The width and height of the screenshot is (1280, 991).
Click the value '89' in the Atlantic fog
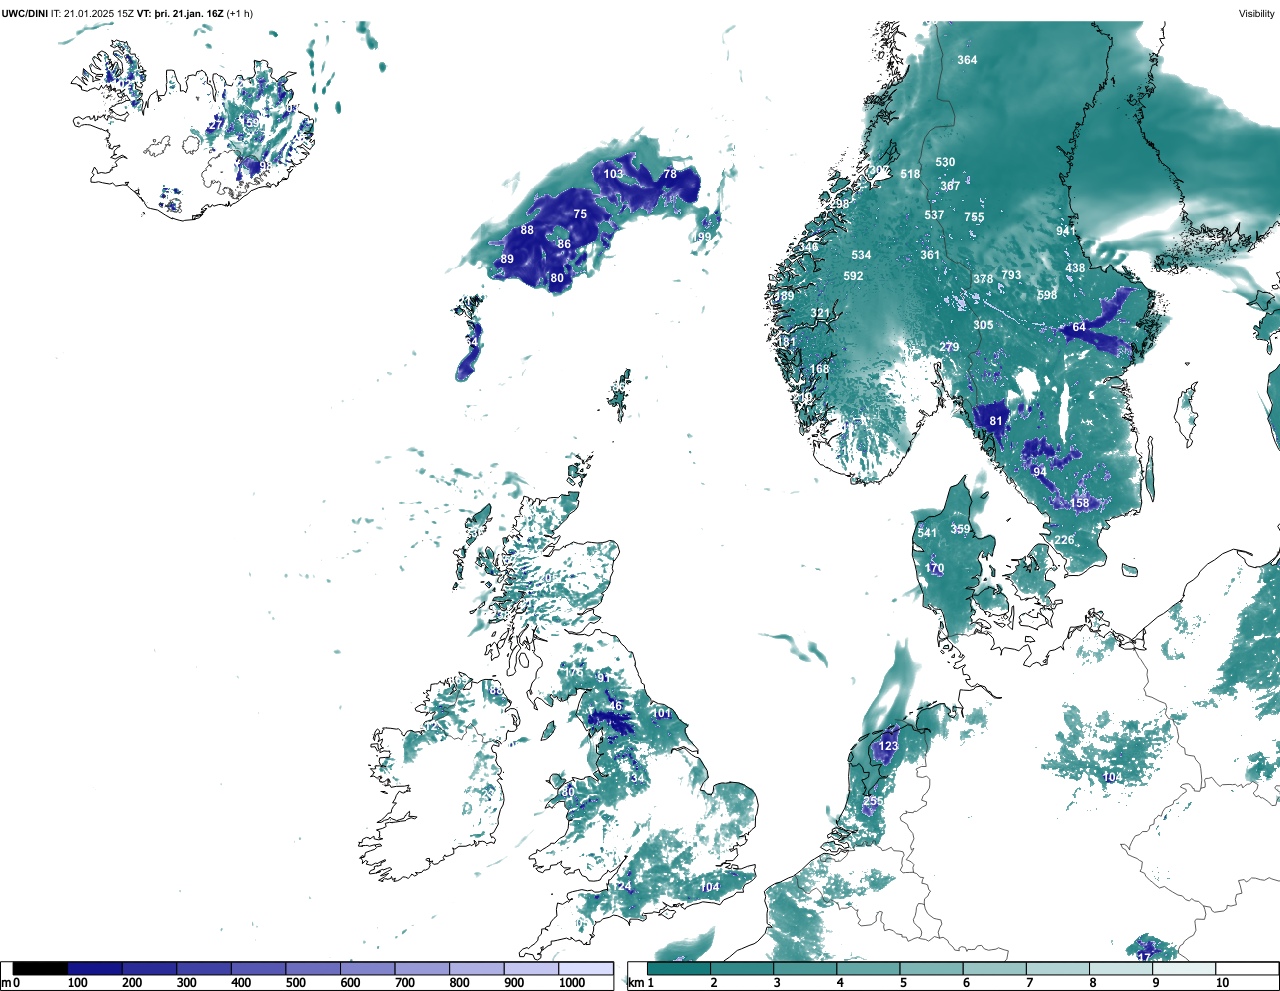507,259
